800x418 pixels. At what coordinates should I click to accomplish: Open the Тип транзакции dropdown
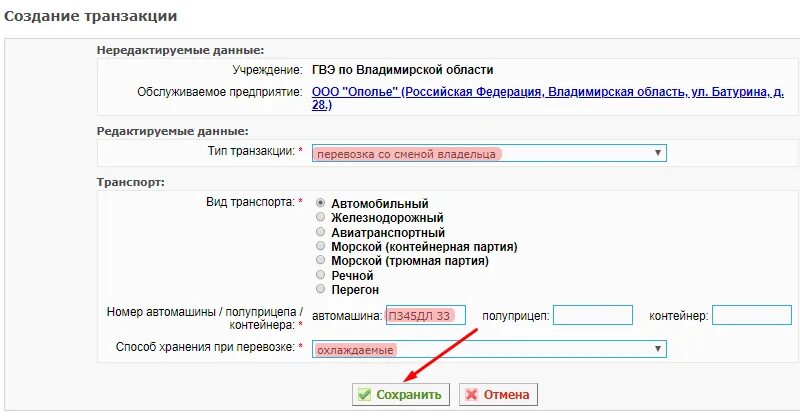coord(489,153)
